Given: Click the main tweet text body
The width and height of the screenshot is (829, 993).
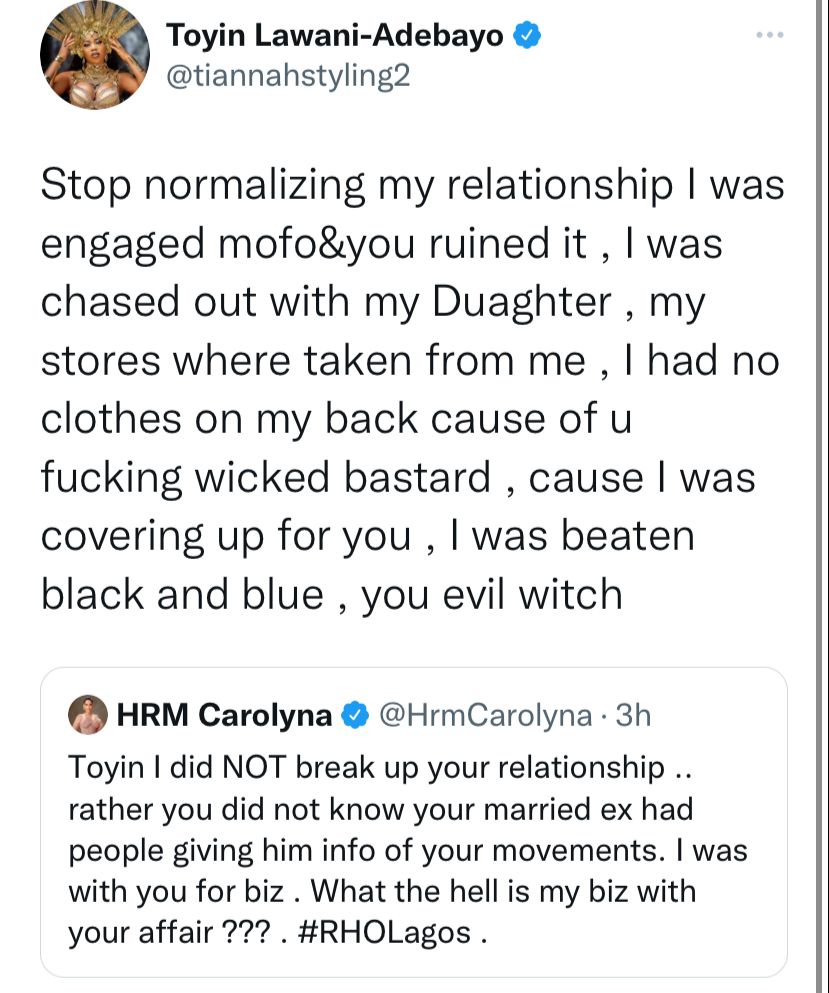Looking at the screenshot, I should click(412, 389).
